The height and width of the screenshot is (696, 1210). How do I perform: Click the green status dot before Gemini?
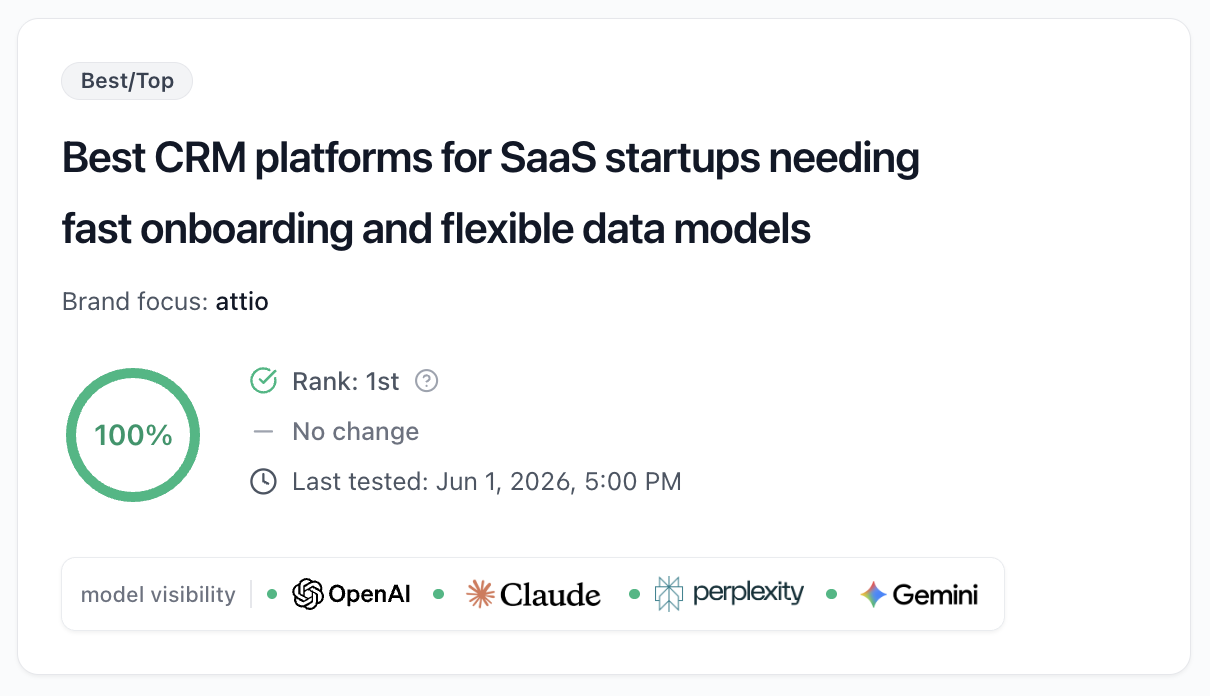pos(831,594)
